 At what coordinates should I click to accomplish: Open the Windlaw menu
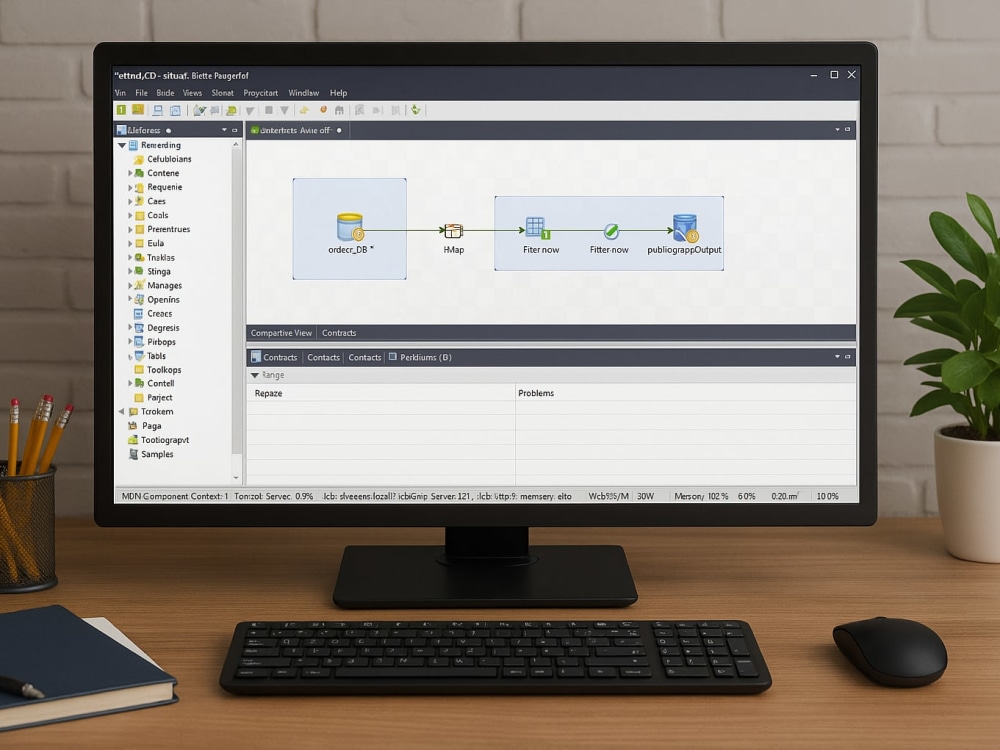point(304,93)
